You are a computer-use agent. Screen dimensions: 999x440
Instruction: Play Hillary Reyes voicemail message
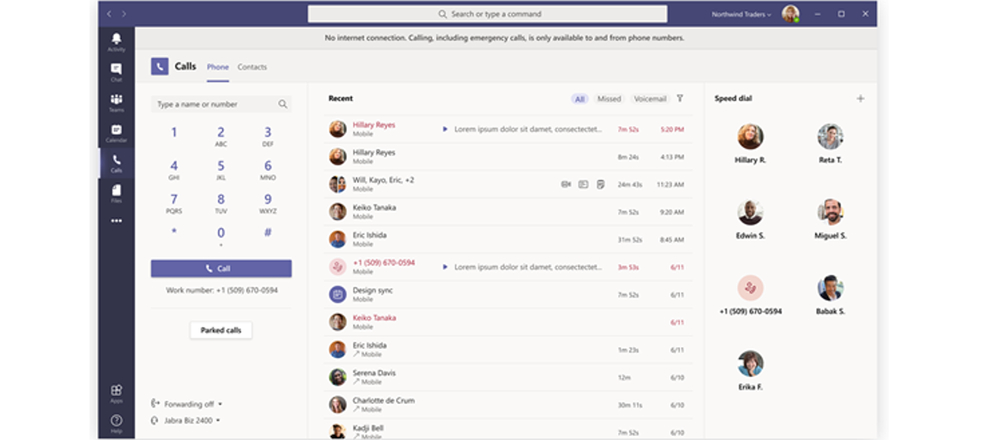tap(445, 129)
